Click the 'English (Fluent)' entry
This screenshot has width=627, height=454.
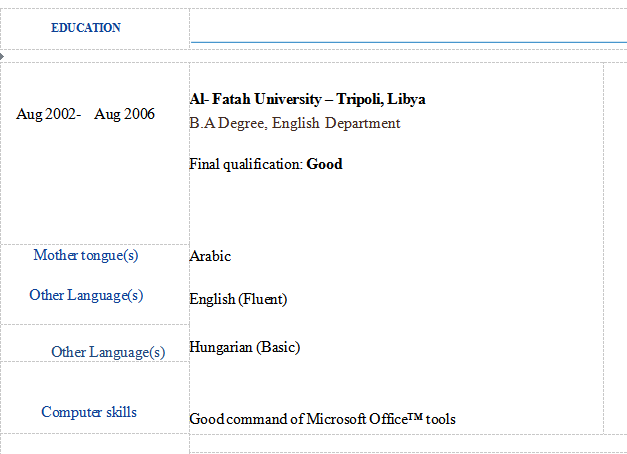tap(238, 299)
